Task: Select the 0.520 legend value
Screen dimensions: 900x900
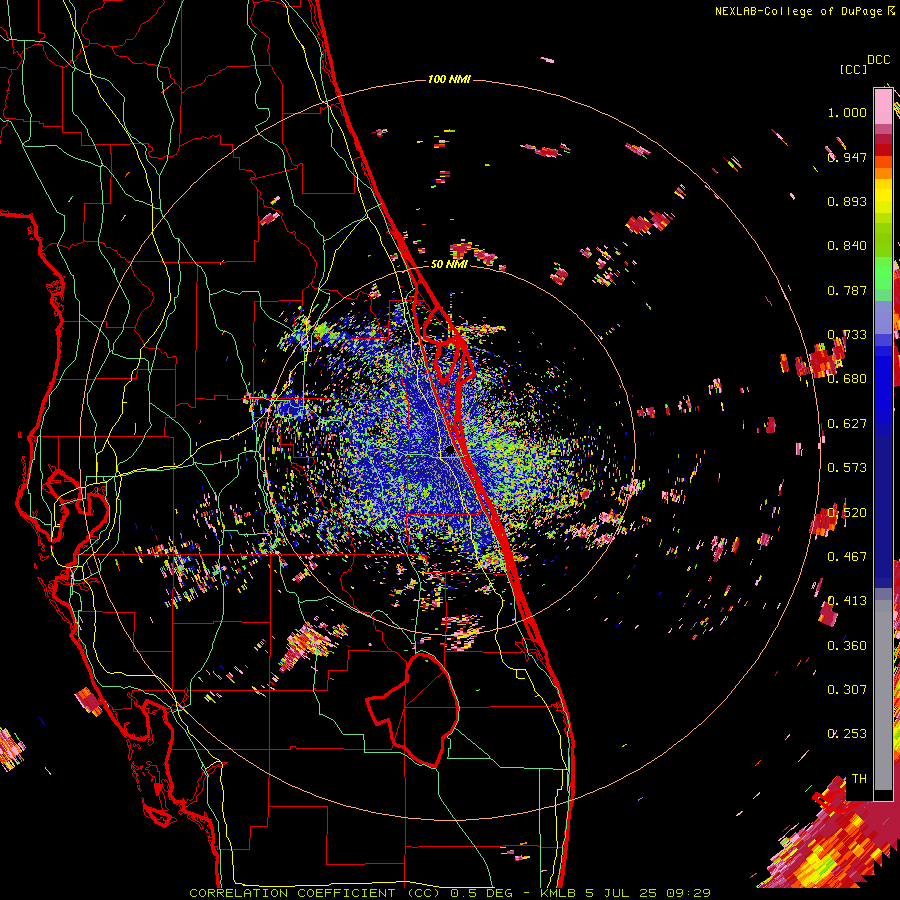Action: click(x=847, y=512)
